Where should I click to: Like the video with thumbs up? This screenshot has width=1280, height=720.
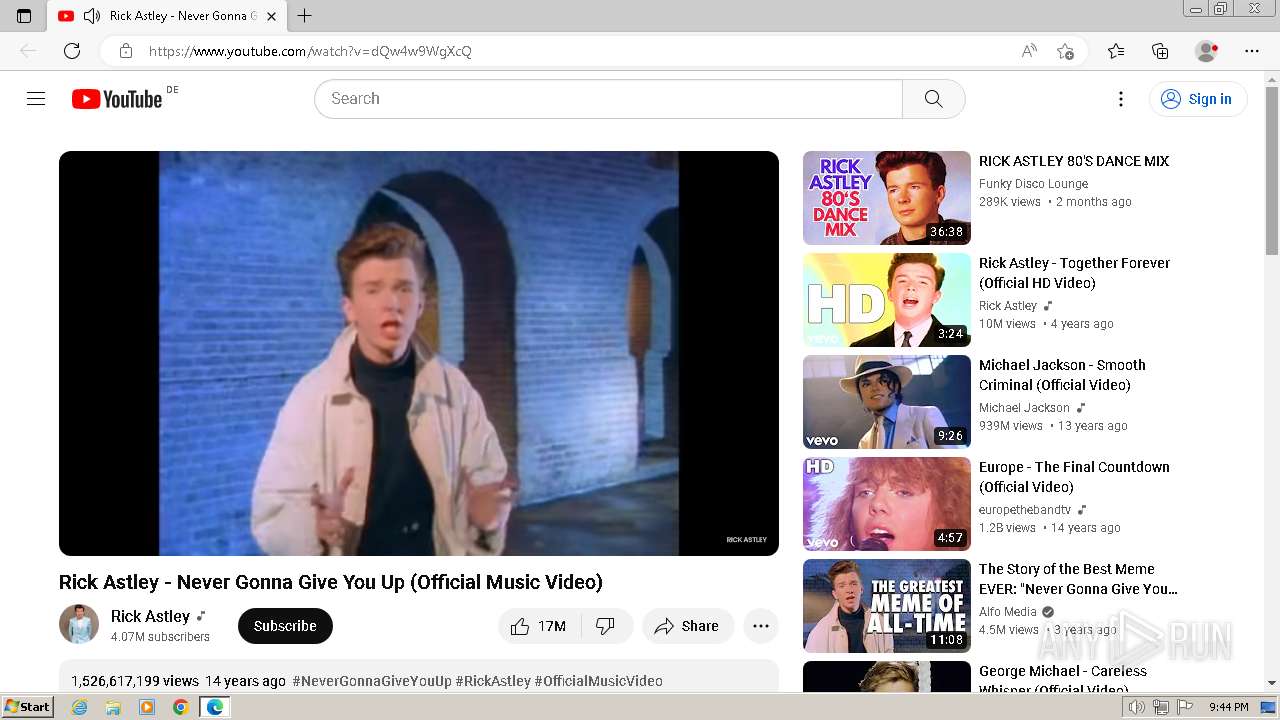[x=538, y=626]
